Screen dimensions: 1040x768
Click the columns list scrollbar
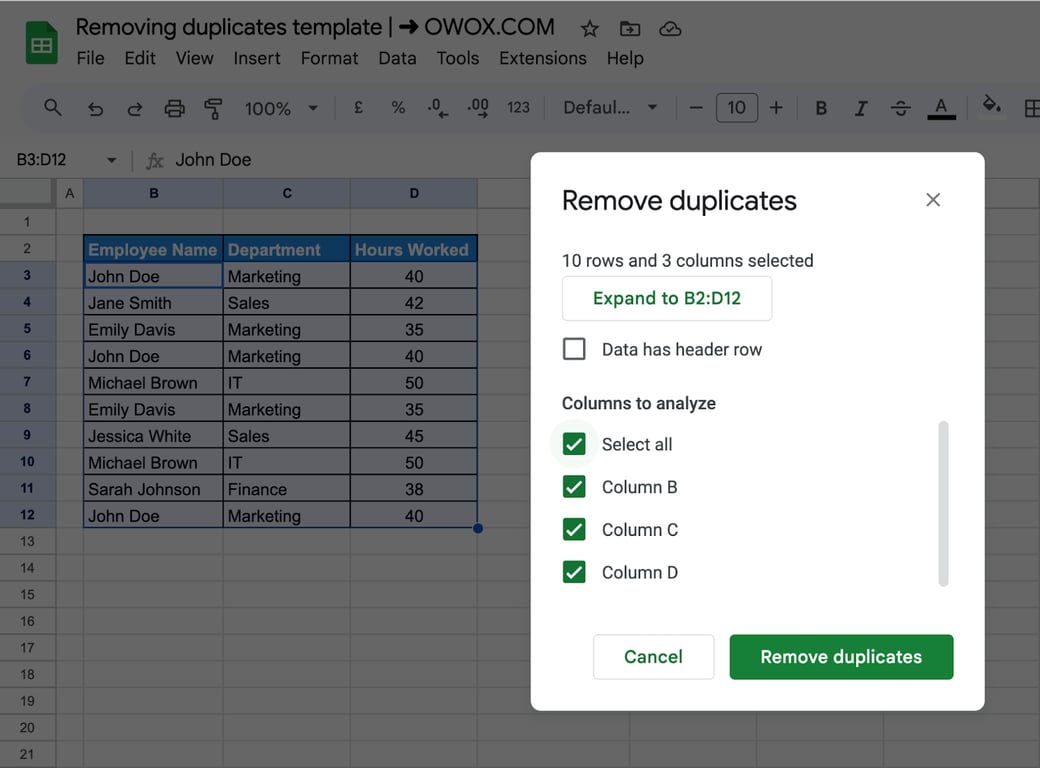click(x=943, y=503)
